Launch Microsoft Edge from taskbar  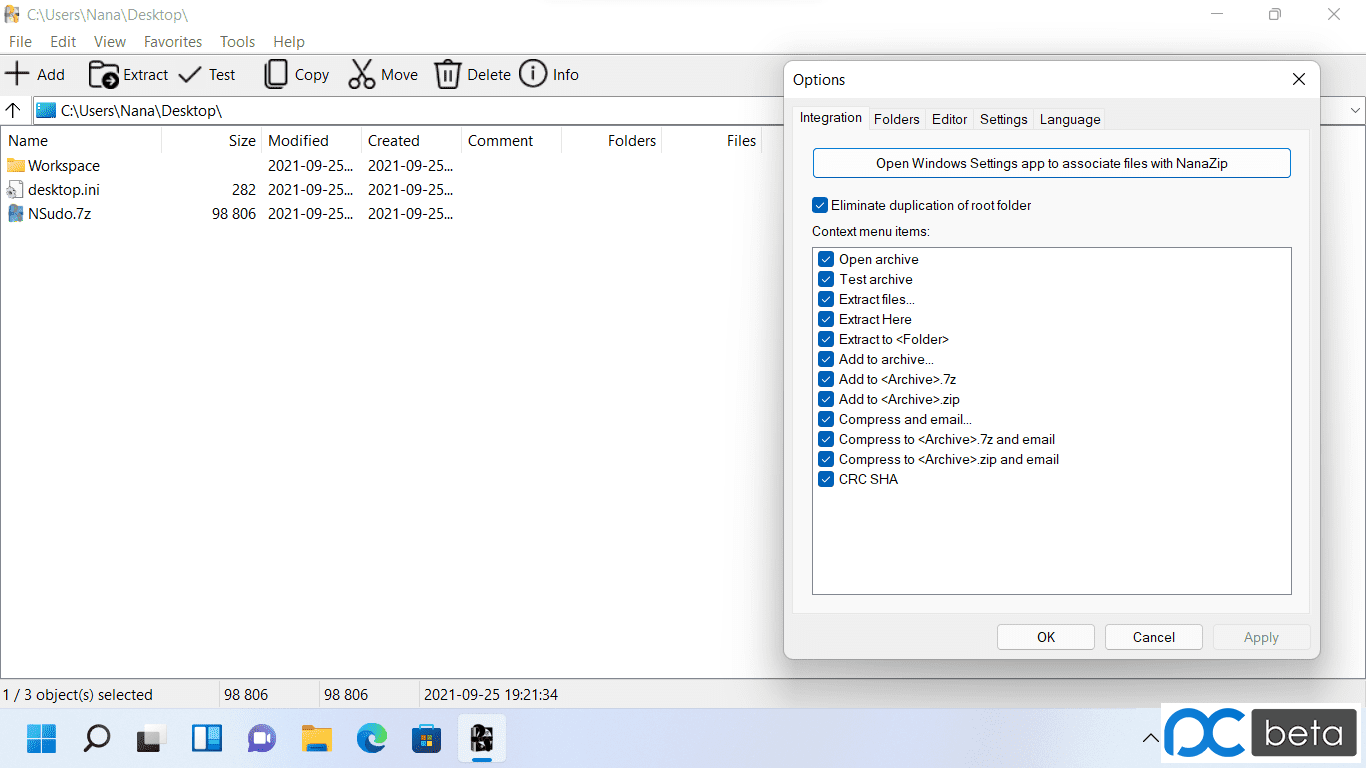(372, 739)
